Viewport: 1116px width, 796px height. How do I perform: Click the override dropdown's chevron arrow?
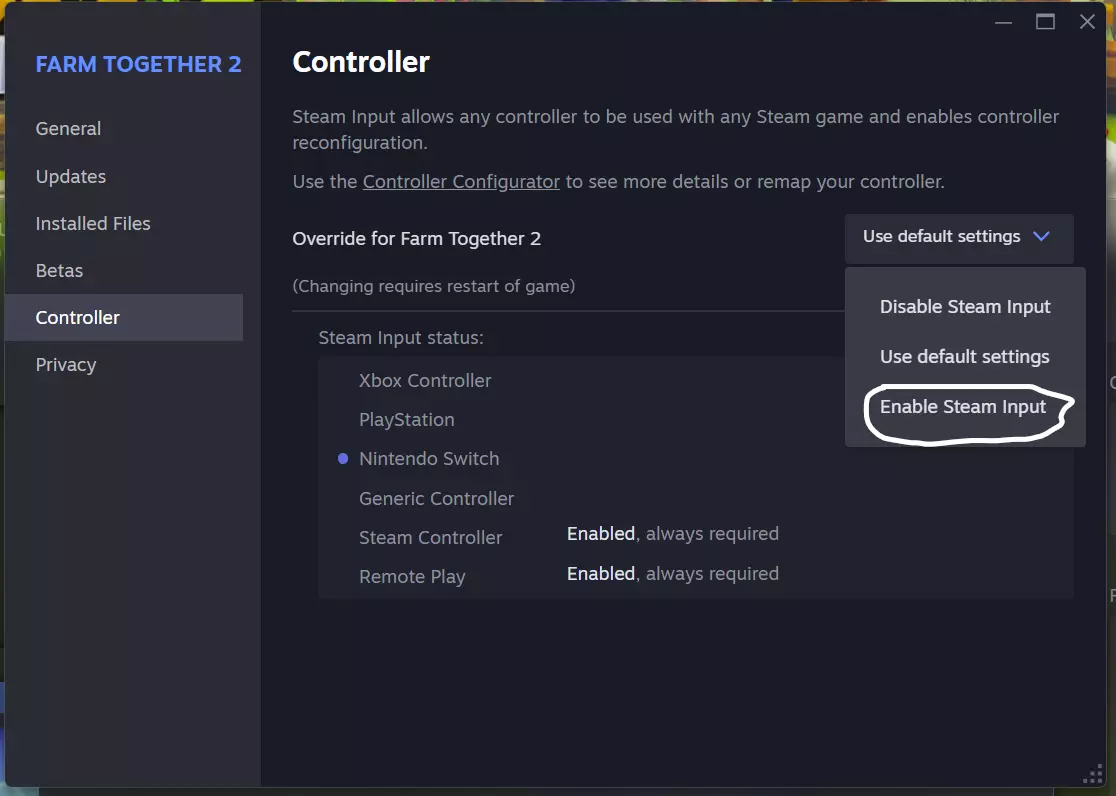tap(1041, 237)
